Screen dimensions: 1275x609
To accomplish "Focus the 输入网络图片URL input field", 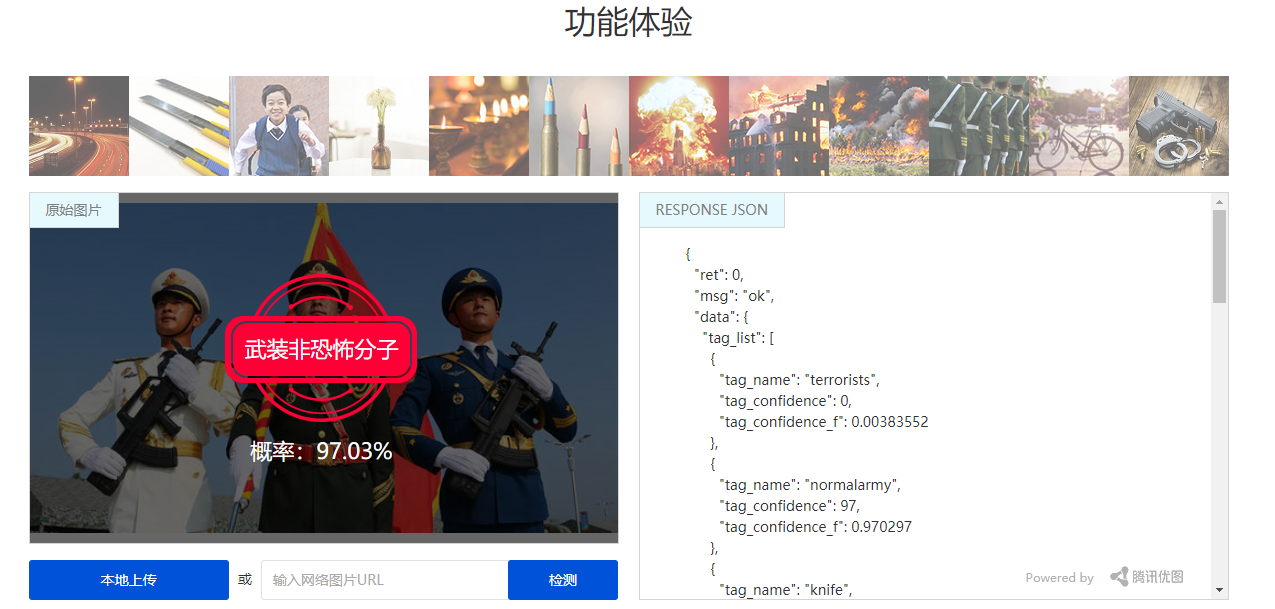I will click(385, 580).
